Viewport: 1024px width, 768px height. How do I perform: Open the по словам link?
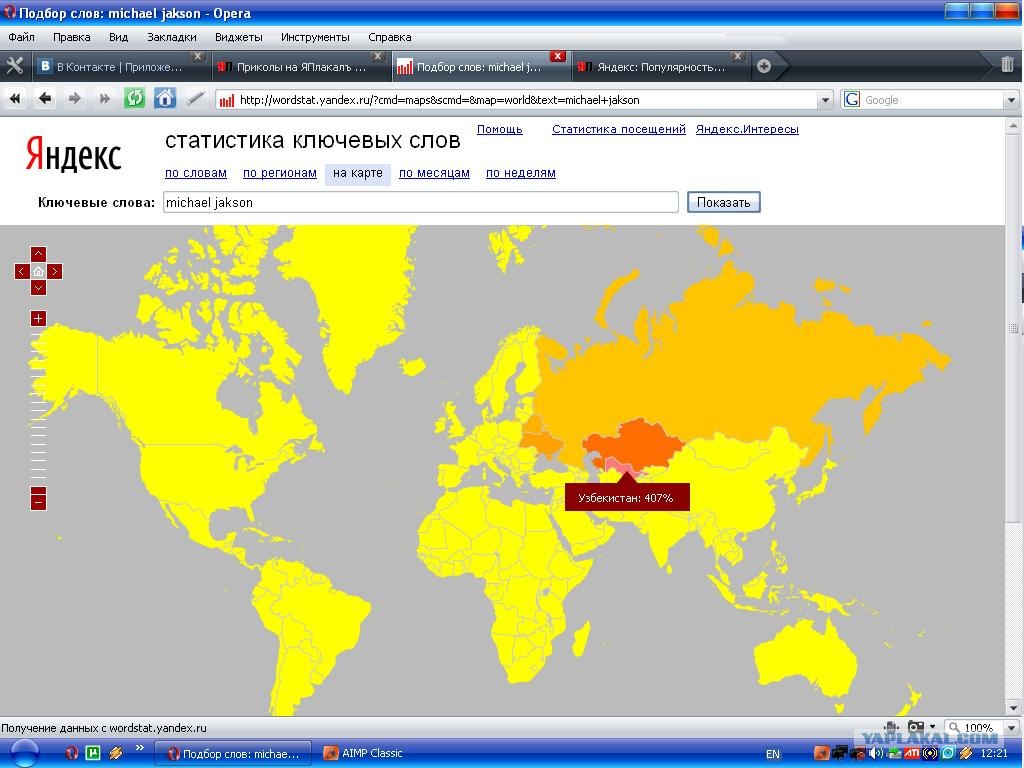196,173
